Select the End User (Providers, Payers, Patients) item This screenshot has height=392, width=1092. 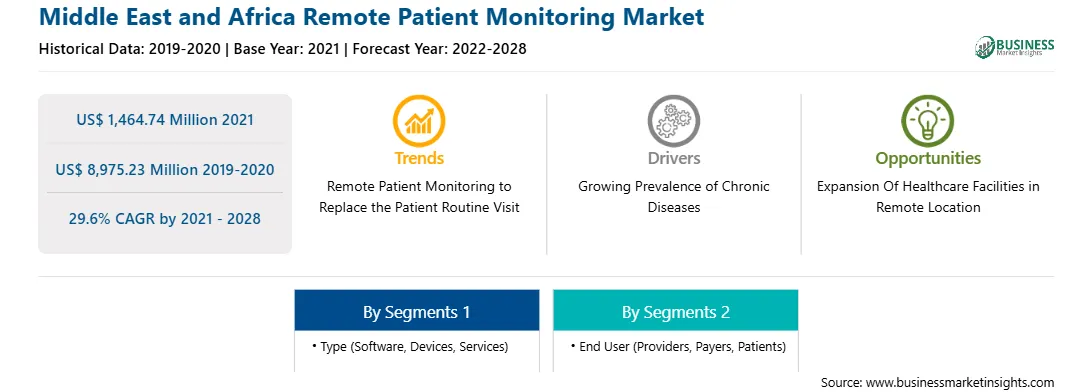pos(678,346)
